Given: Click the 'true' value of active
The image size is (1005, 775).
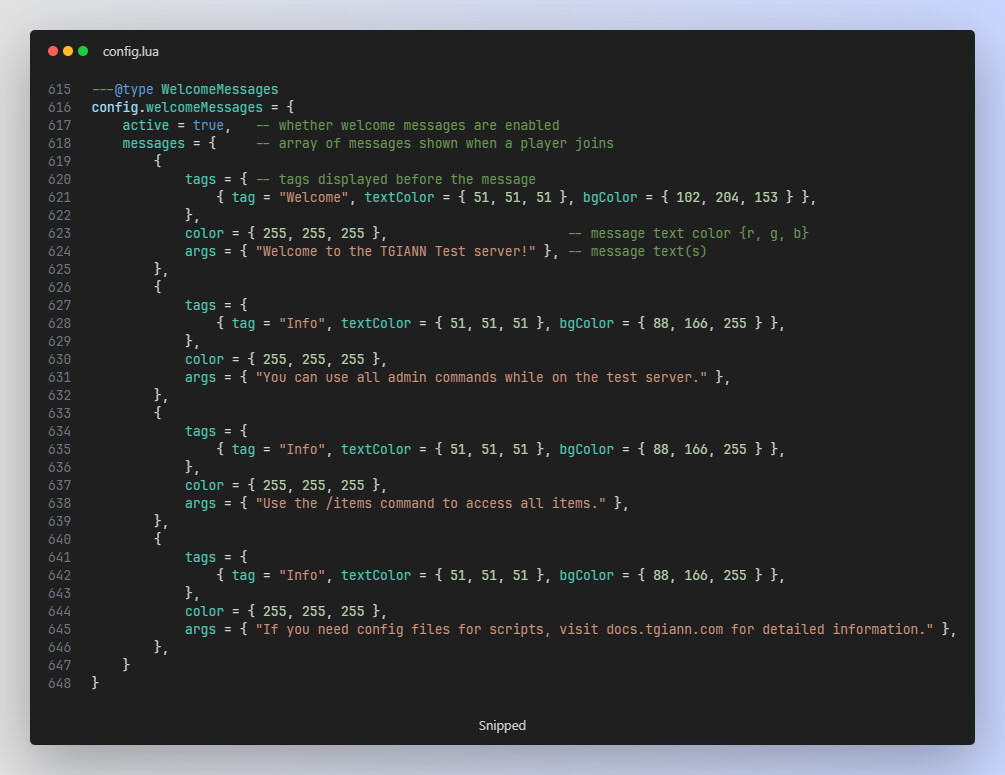Looking at the screenshot, I should click(208, 125).
